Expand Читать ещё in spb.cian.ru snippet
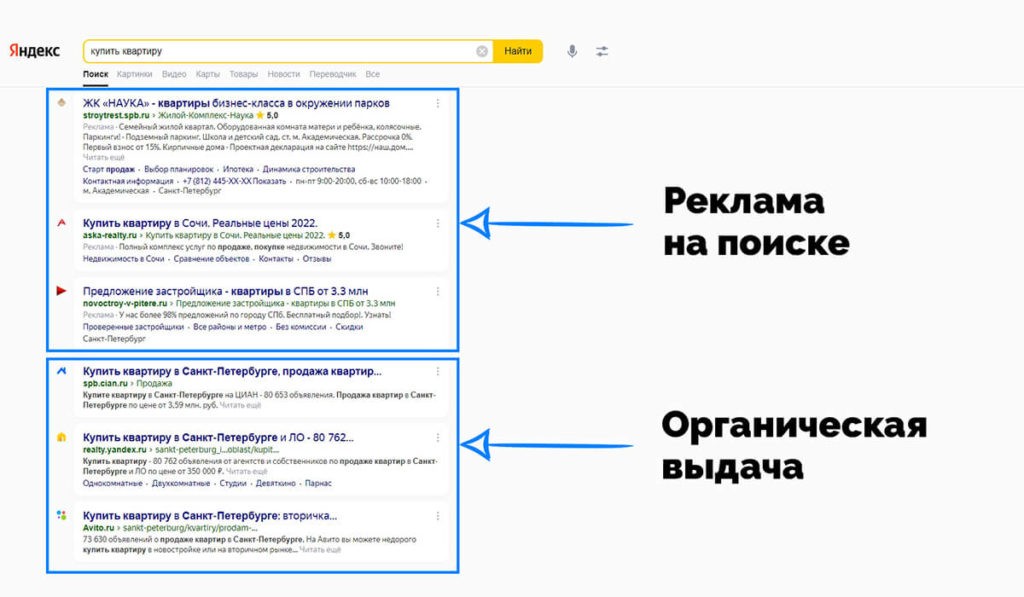This screenshot has height=597, width=1024. (240, 405)
